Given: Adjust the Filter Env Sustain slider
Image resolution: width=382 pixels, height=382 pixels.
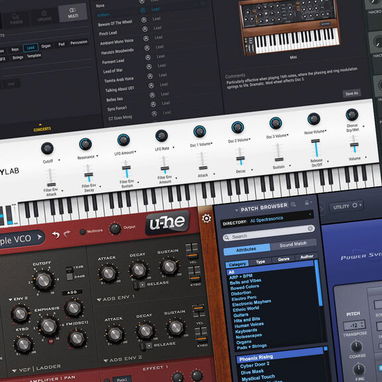Looking at the screenshot, I should click(126, 170).
